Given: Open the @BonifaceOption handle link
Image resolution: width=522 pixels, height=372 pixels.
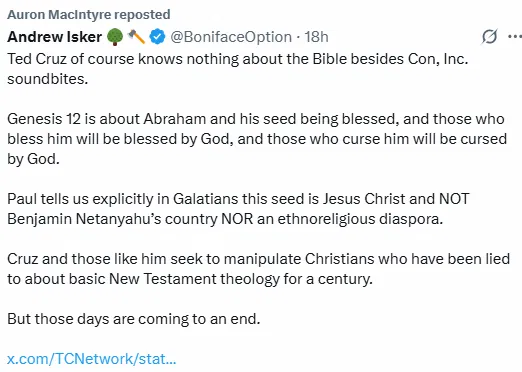Looking at the screenshot, I should point(231,37).
